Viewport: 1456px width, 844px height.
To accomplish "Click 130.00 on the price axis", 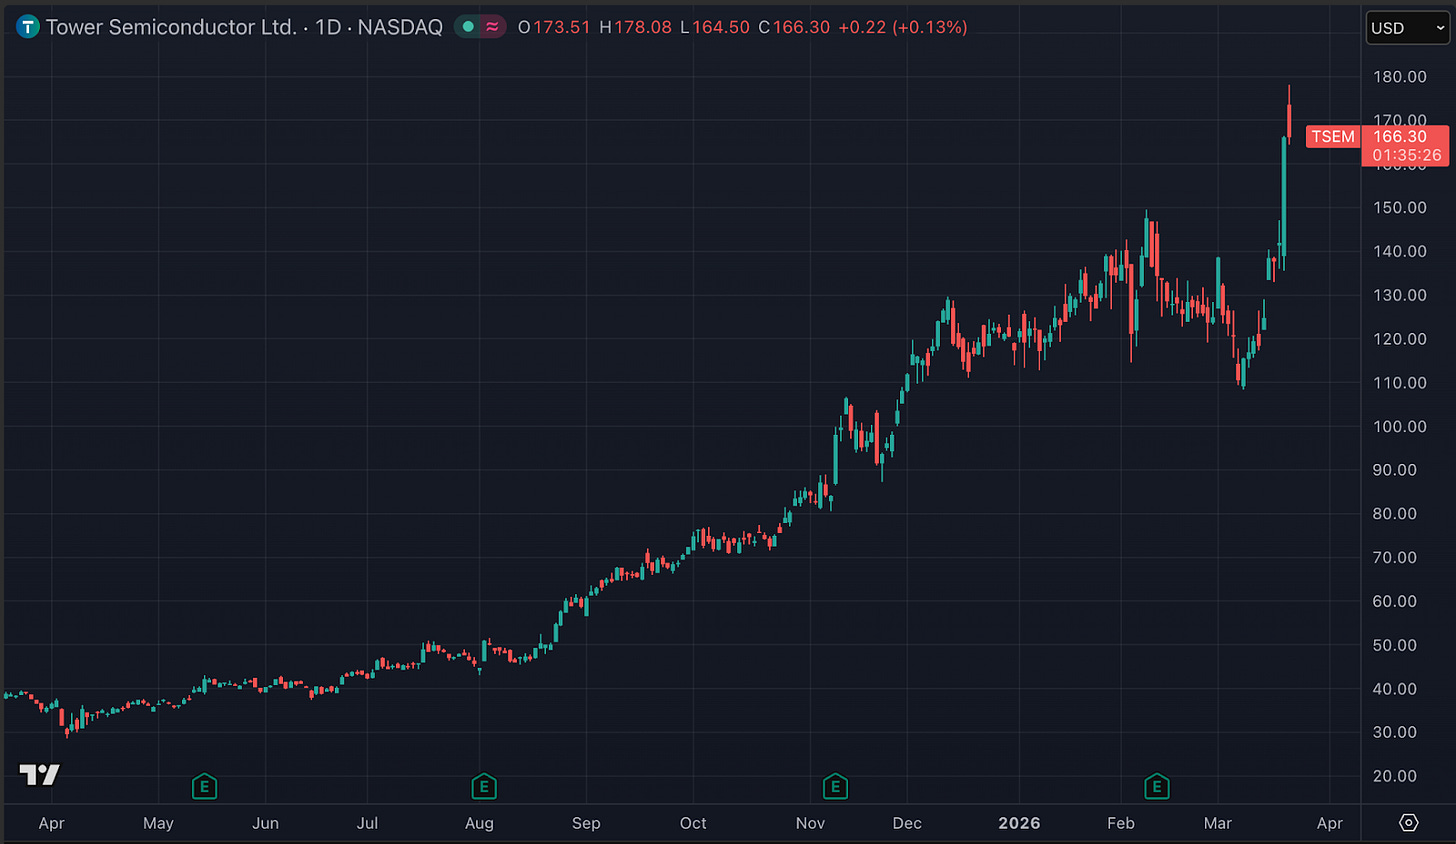I will 1400,295.
